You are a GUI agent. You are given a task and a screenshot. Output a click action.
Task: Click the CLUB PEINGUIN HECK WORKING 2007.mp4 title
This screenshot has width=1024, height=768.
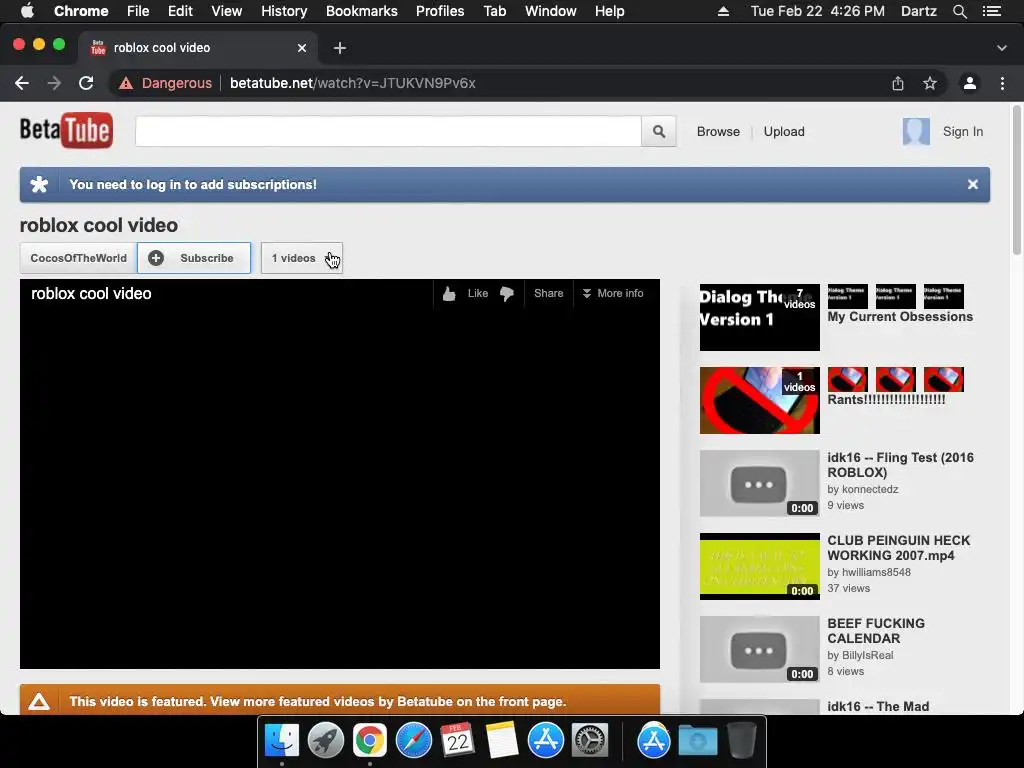click(x=899, y=548)
